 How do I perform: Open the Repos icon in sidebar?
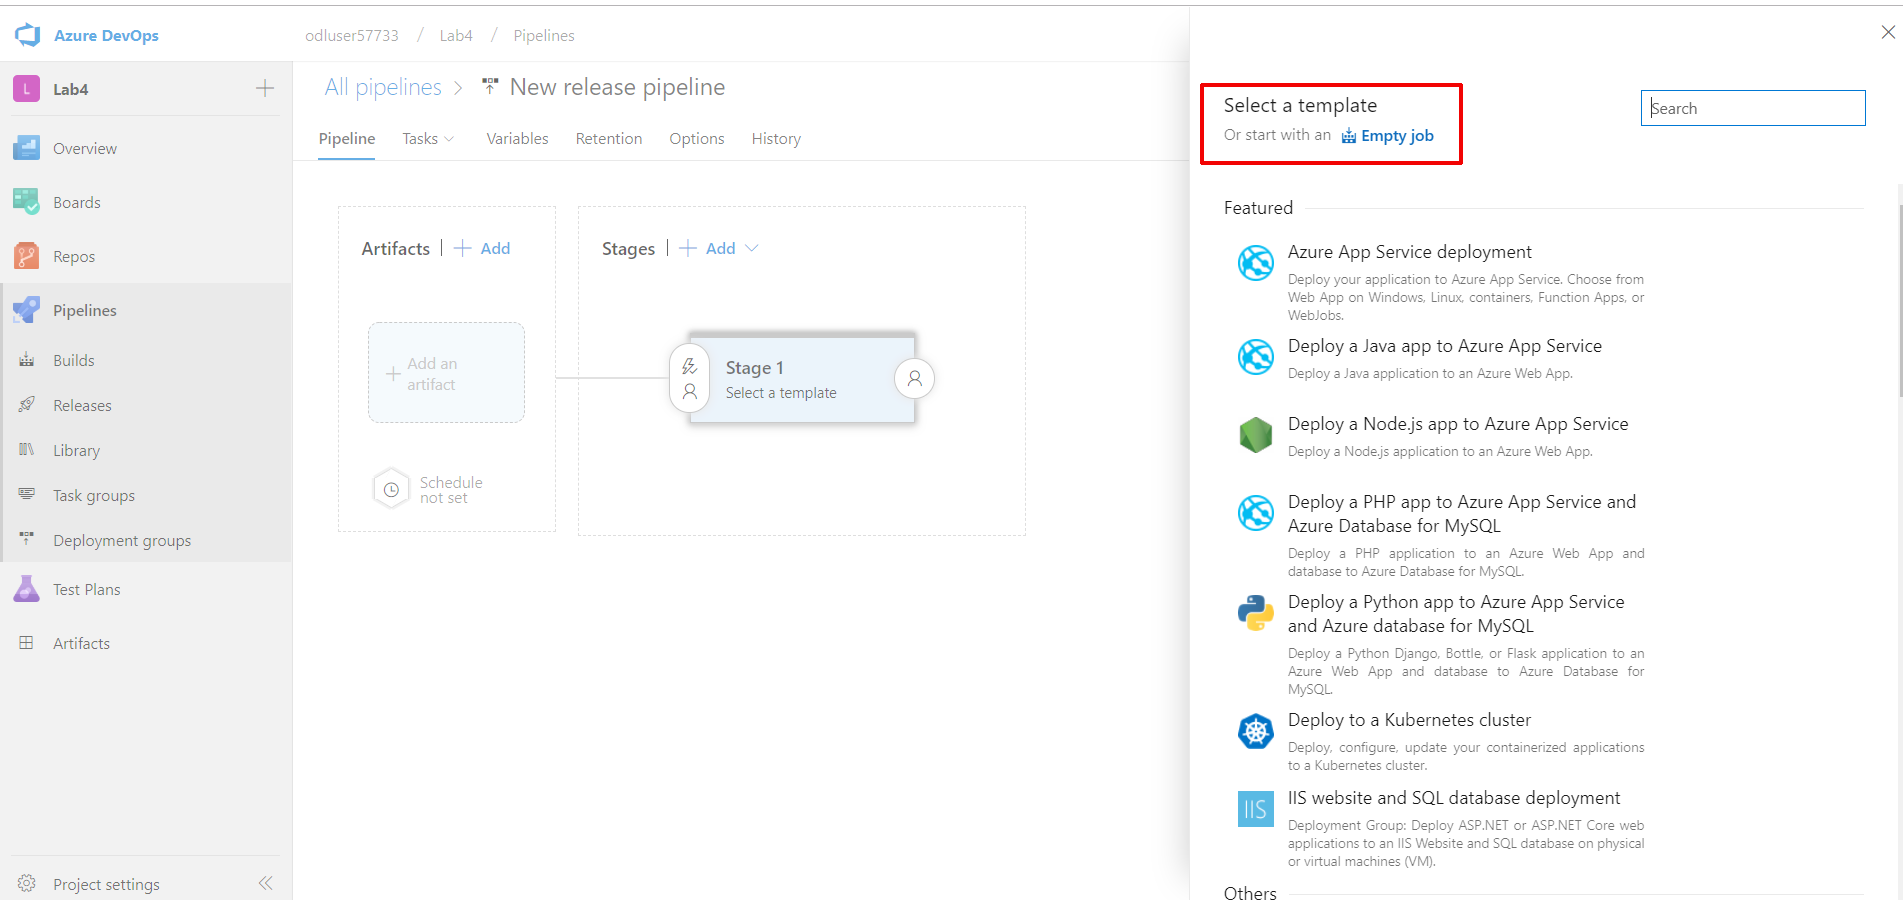click(x=27, y=256)
